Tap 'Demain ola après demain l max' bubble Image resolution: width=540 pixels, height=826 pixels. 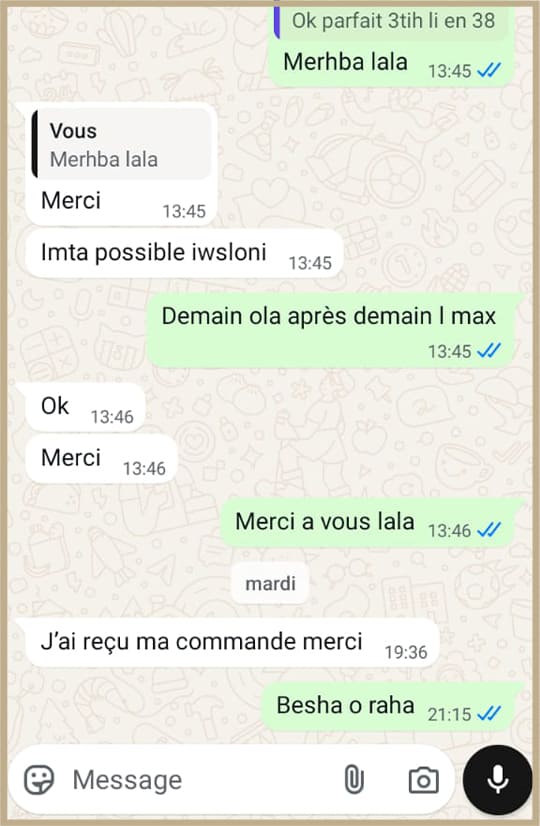pyautogui.click(x=330, y=330)
